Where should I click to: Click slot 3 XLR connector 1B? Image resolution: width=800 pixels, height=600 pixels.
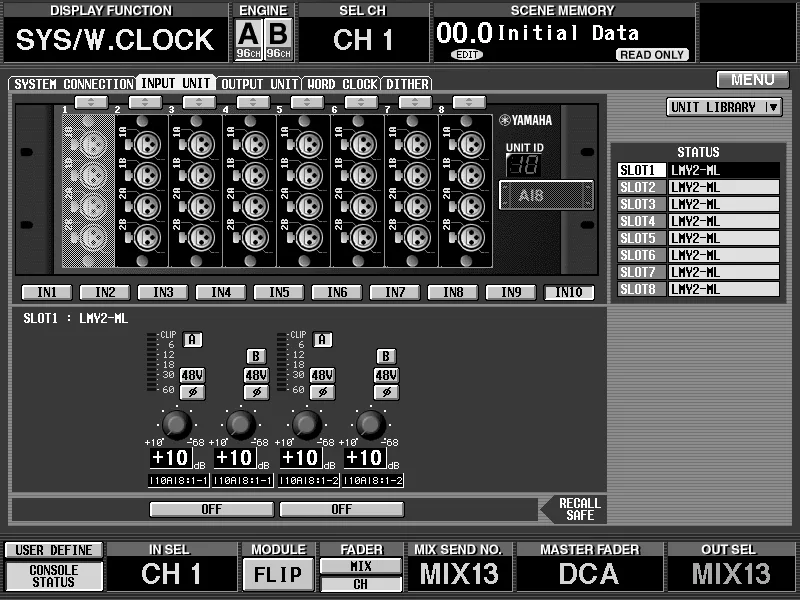pos(202,176)
